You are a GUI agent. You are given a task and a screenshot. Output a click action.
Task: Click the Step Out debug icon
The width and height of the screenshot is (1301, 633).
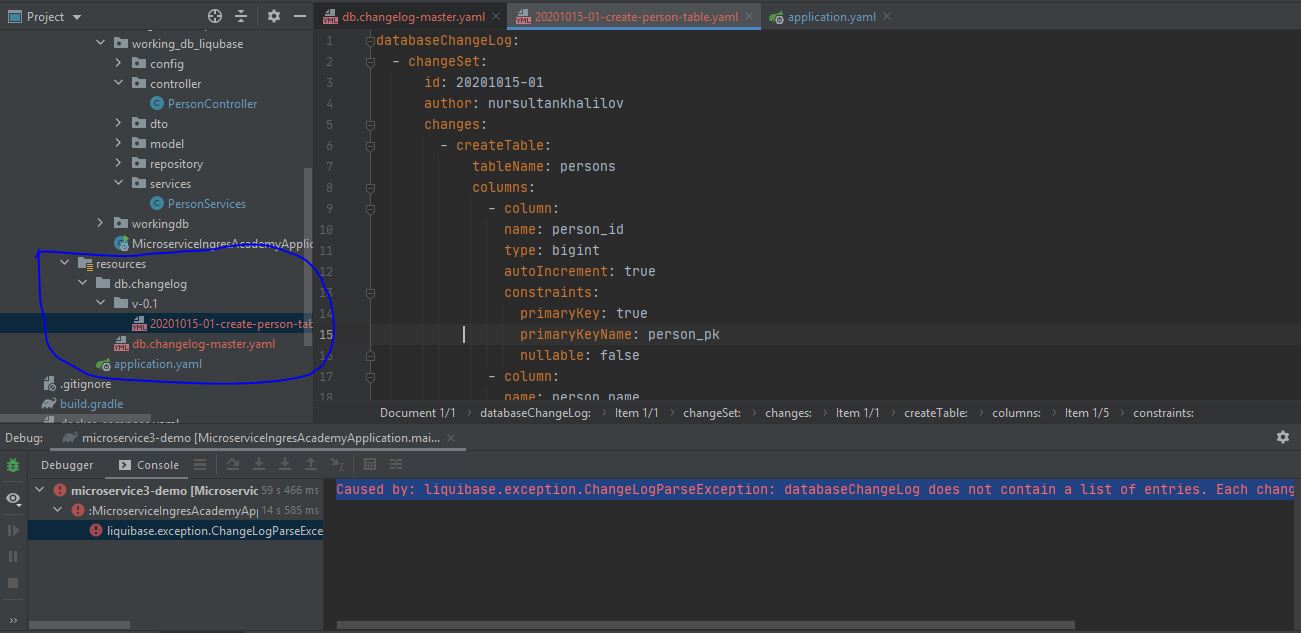click(x=311, y=465)
